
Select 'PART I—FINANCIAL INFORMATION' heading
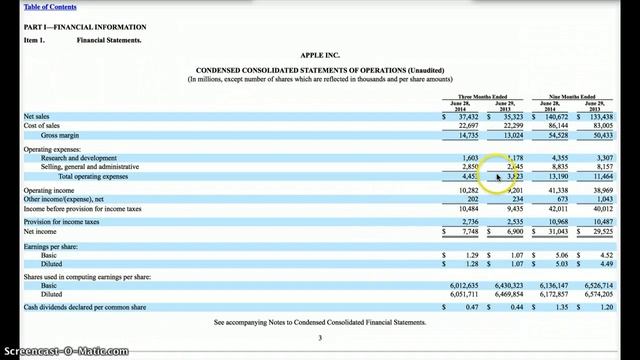[85, 27]
